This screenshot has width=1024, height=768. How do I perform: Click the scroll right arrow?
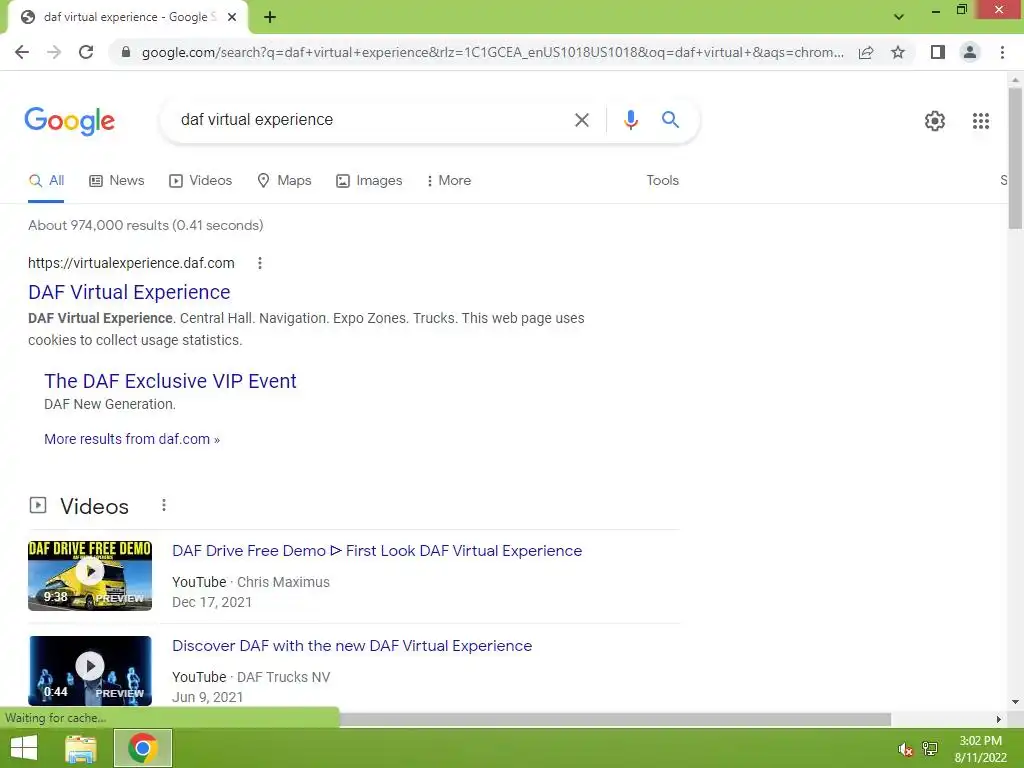(x=999, y=719)
